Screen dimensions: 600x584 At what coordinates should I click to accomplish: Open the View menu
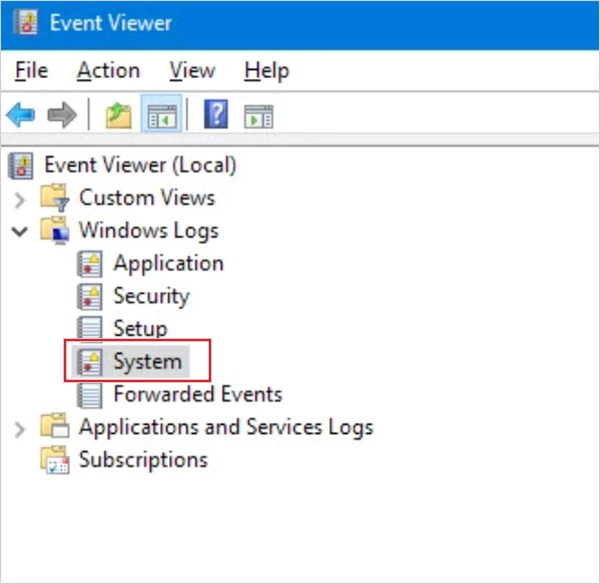pos(192,71)
